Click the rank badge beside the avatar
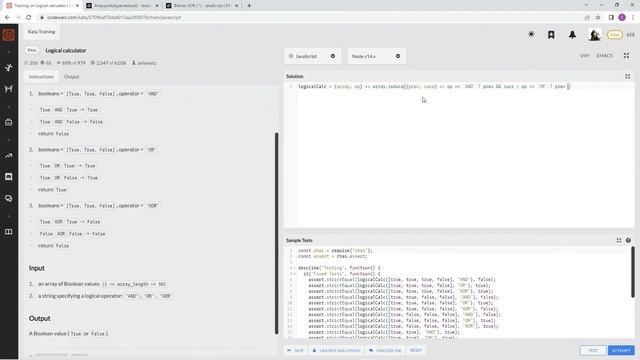The width and height of the screenshot is (640, 360). click(x=614, y=35)
